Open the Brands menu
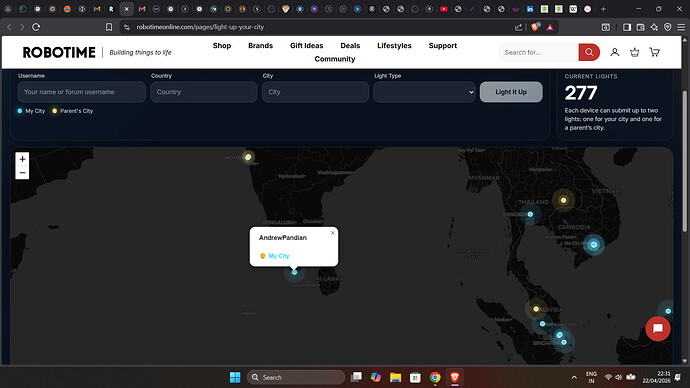Image resolution: width=690 pixels, height=388 pixels. (261, 45)
